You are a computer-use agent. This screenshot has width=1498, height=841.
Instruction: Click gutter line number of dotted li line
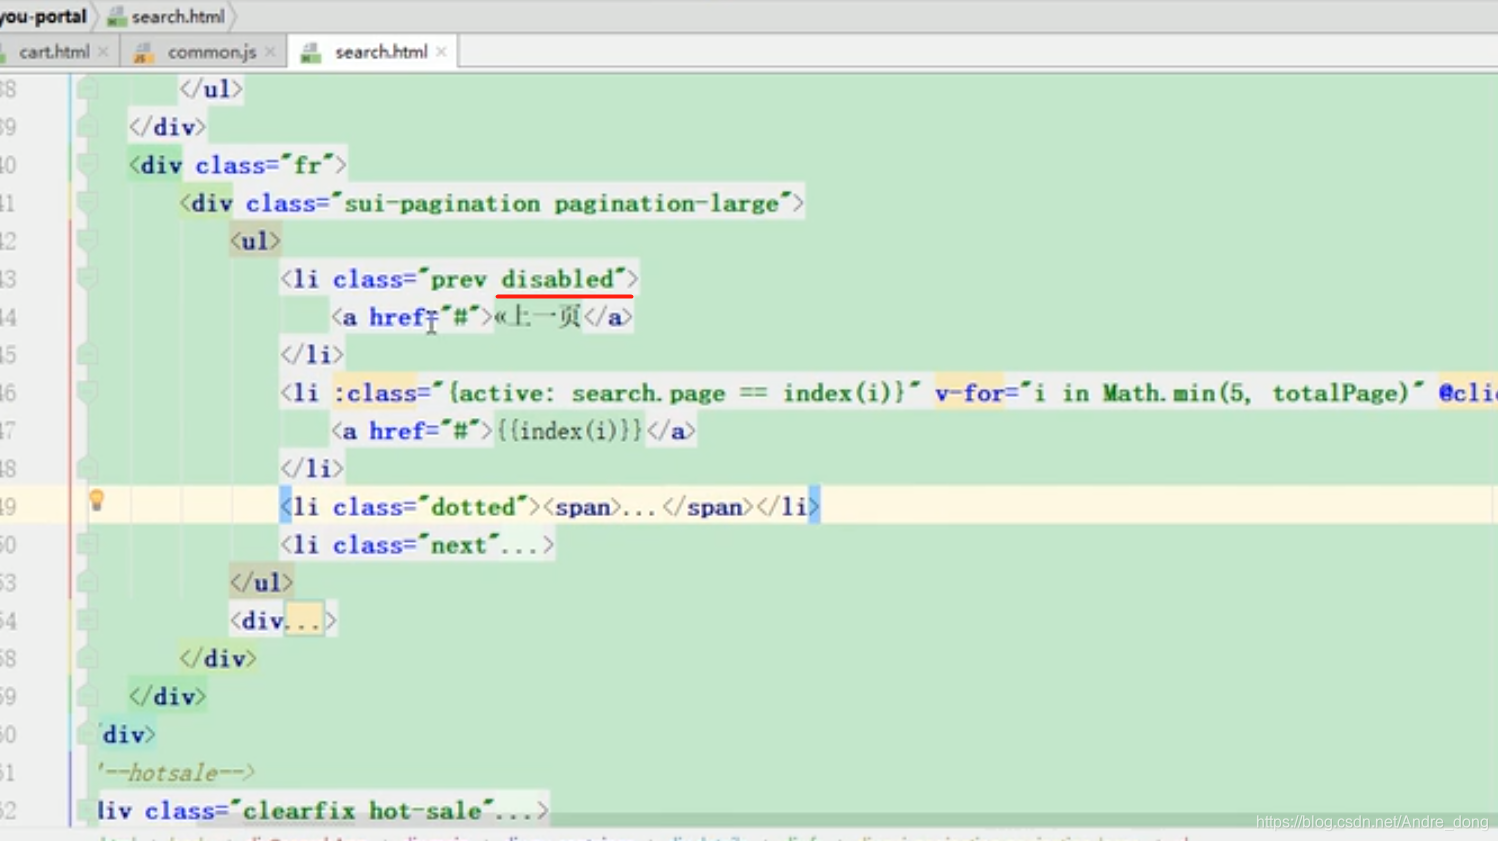click(x=9, y=507)
